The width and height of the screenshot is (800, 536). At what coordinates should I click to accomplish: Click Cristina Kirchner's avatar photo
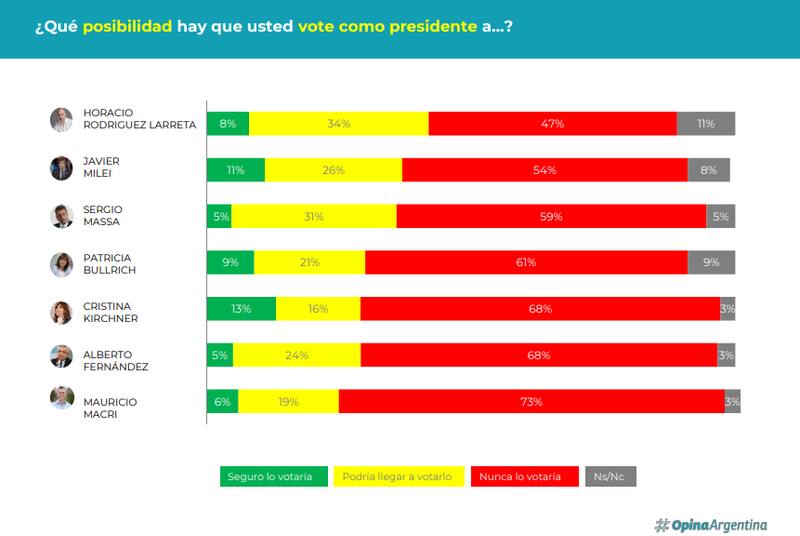tap(62, 312)
